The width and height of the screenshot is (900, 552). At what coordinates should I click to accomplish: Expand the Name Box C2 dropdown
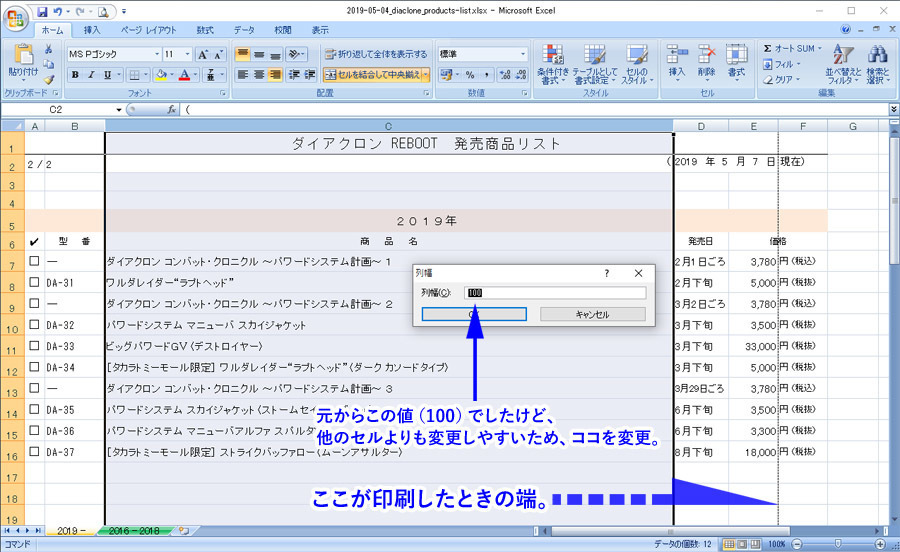(119, 110)
